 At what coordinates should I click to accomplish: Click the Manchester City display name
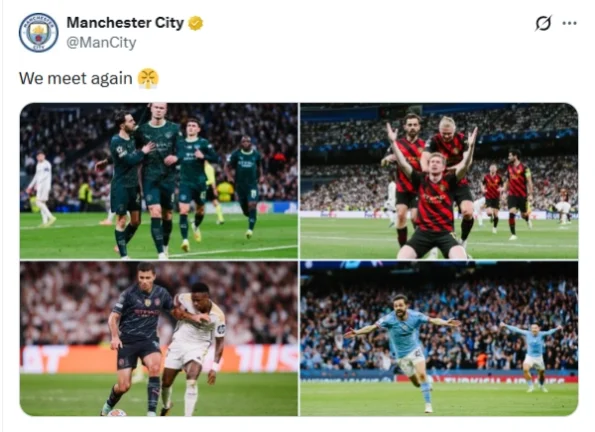click(125, 23)
